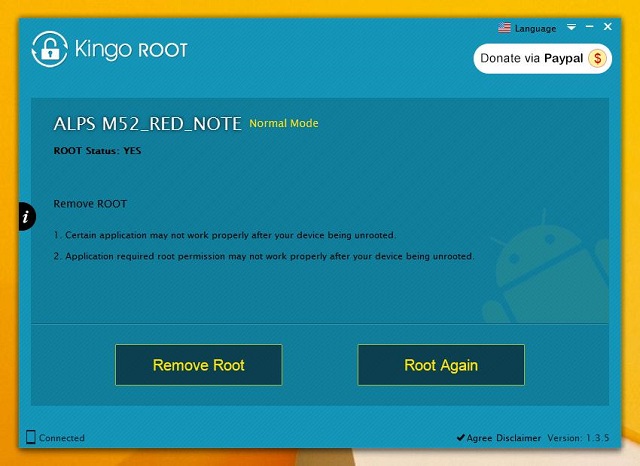Viewport: 640px width, 466px height.
Task: Click the ROOT Status: YES text
Action: (97, 150)
